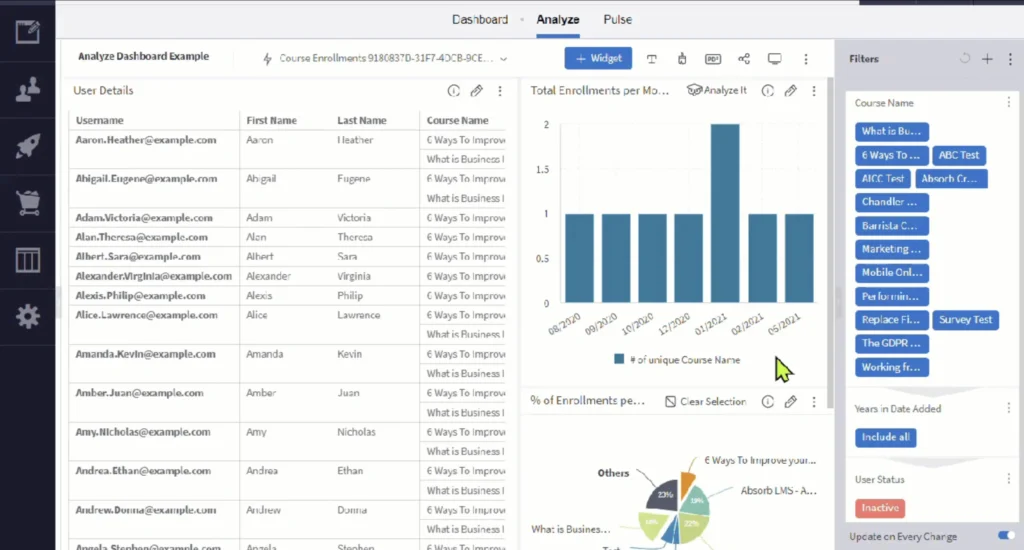Open the display monitor view icon
The image size is (1024, 550).
774,59
